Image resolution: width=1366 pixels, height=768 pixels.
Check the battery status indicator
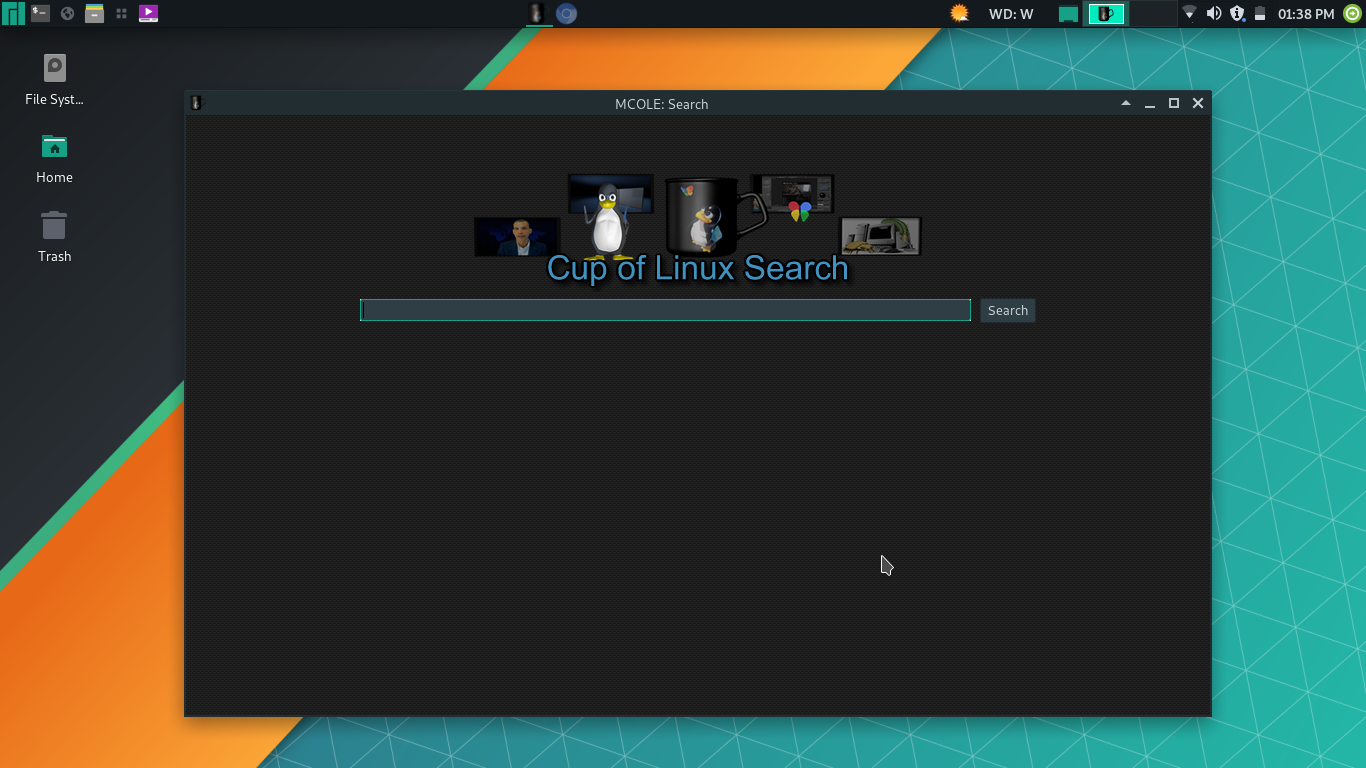[x=1260, y=14]
